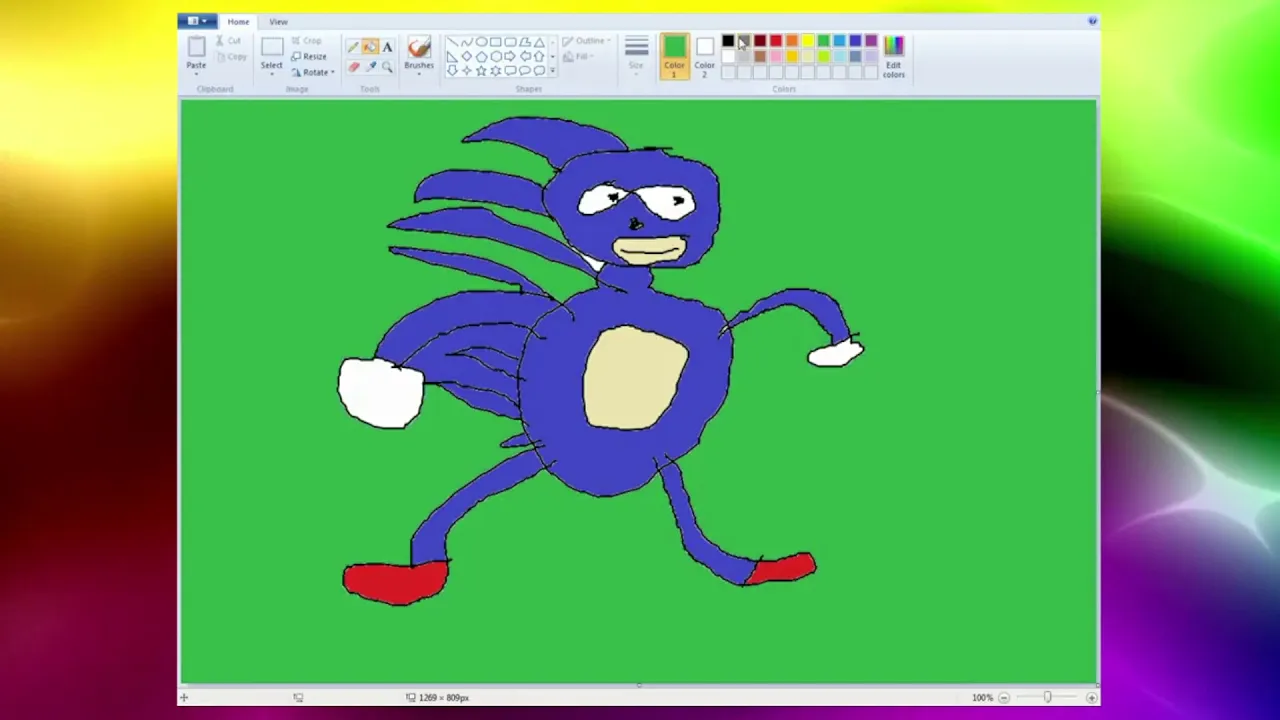The height and width of the screenshot is (720, 1280).
Task: Choose the Rectangle shape
Action: [x=495, y=42]
